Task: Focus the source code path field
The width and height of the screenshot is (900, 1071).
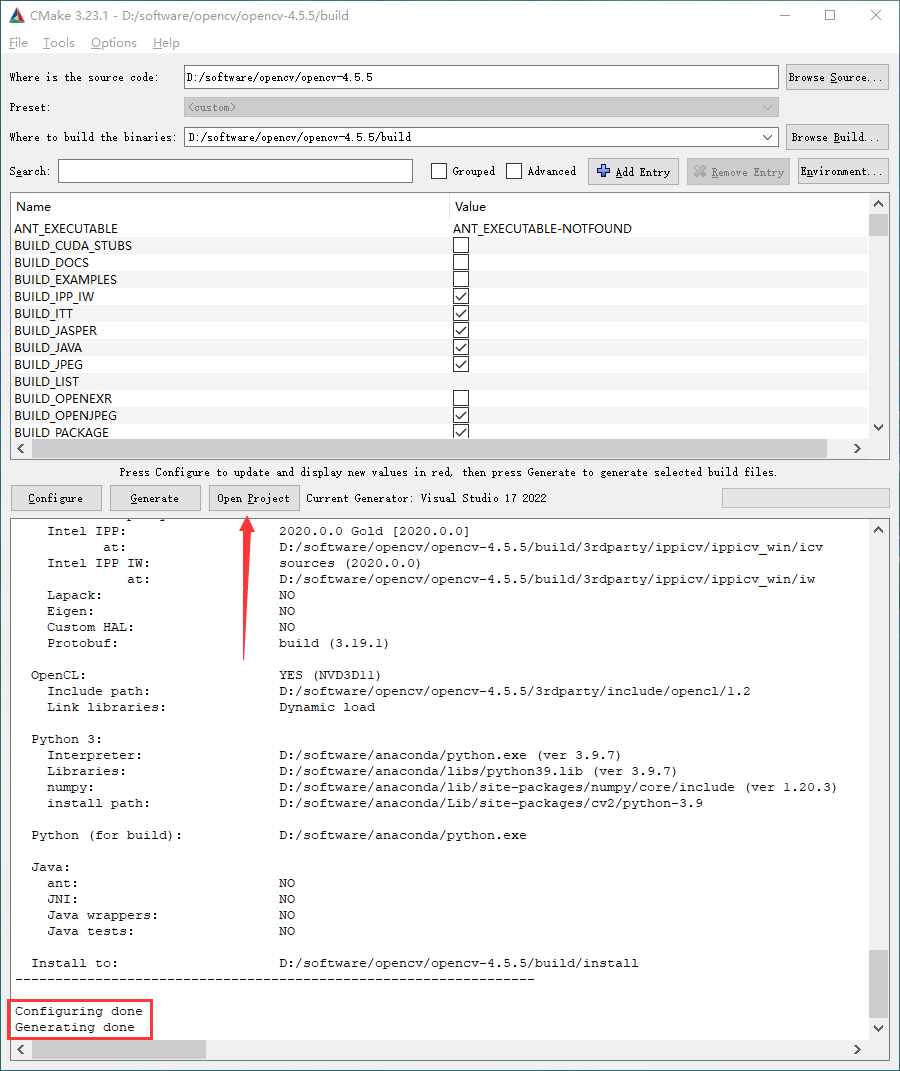Action: (481, 77)
